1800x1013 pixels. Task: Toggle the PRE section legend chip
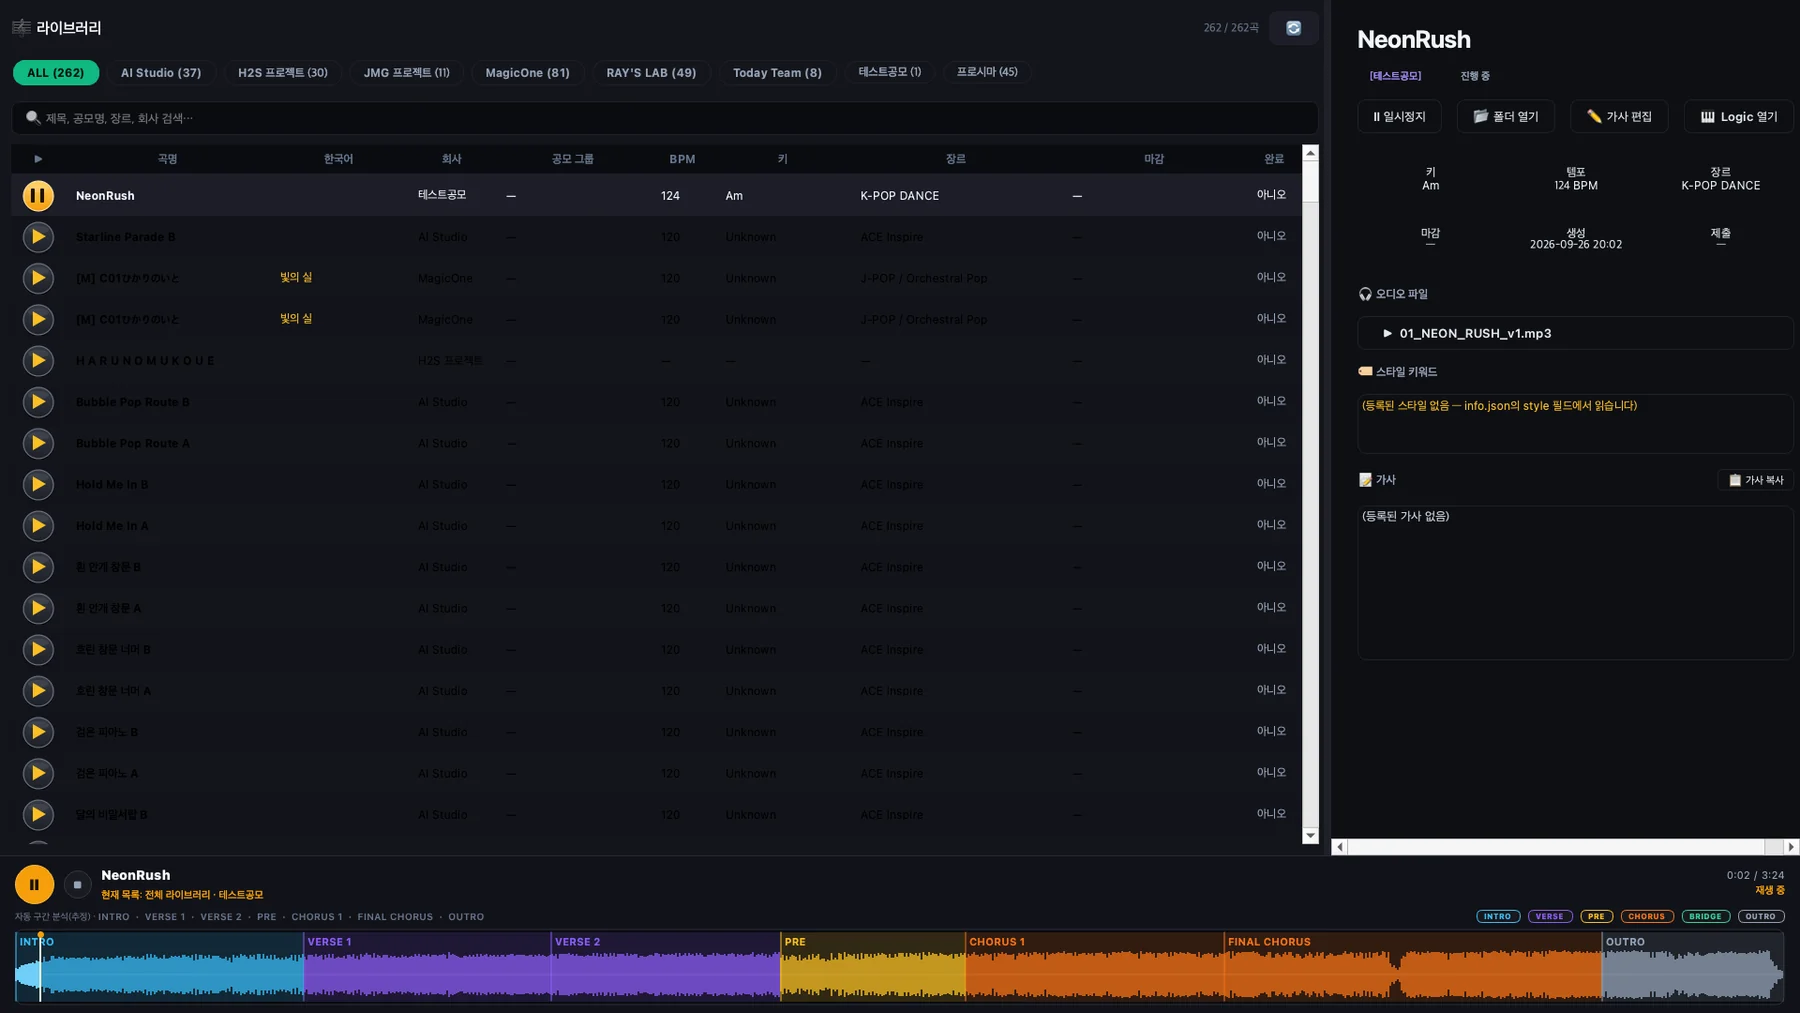click(1597, 916)
